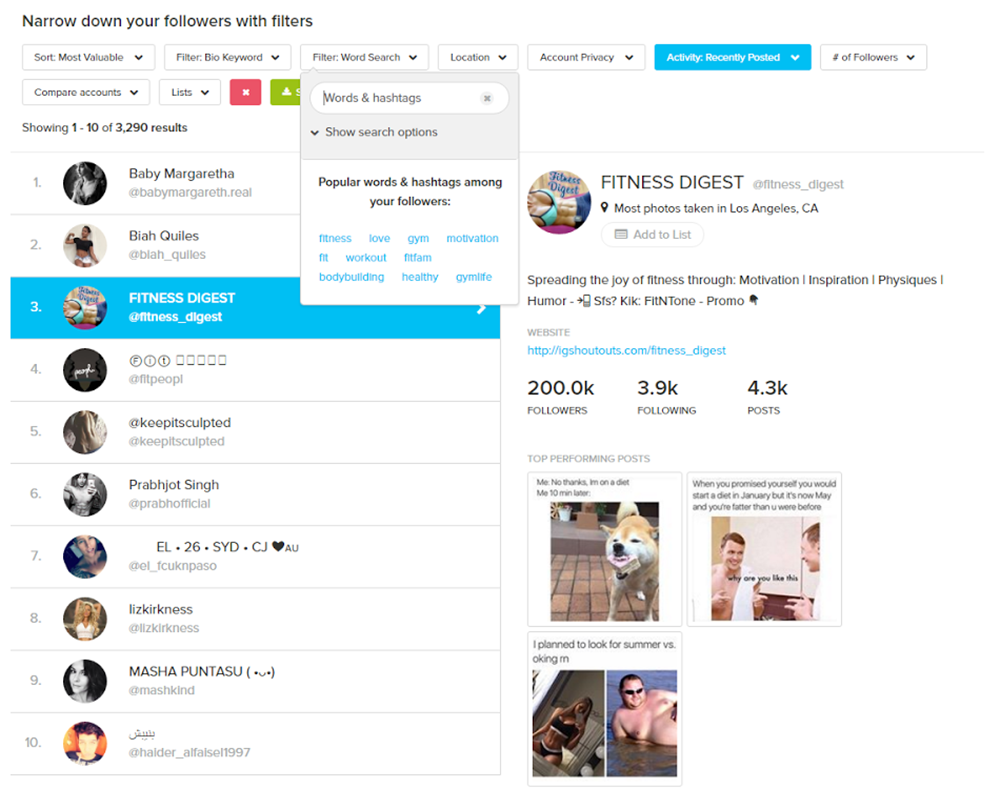Open the # of Followers filter

tap(873, 57)
